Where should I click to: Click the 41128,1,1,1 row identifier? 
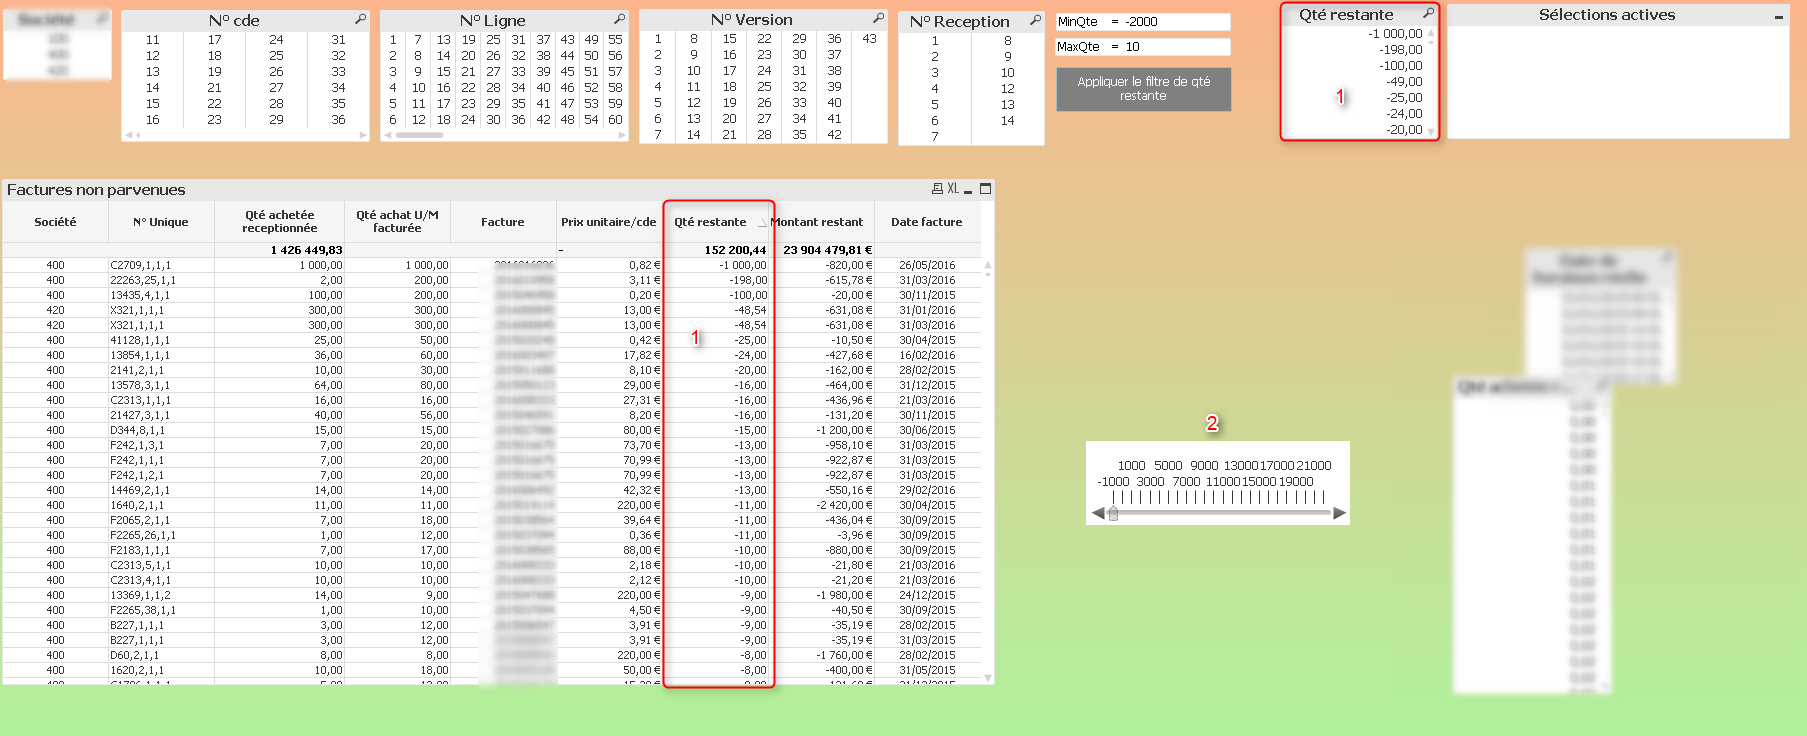click(x=161, y=341)
